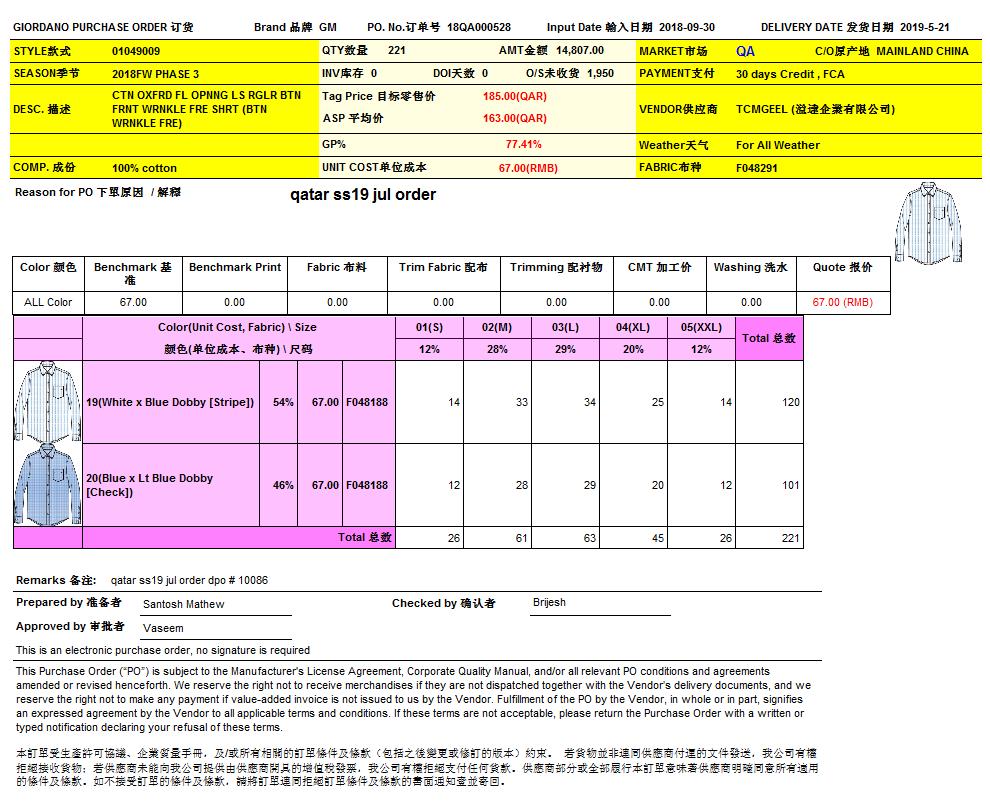The height and width of the screenshot is (810, 990).
Task: Select the Blue x Lt Blue Dobby shirt image
Action: point(47,485)
